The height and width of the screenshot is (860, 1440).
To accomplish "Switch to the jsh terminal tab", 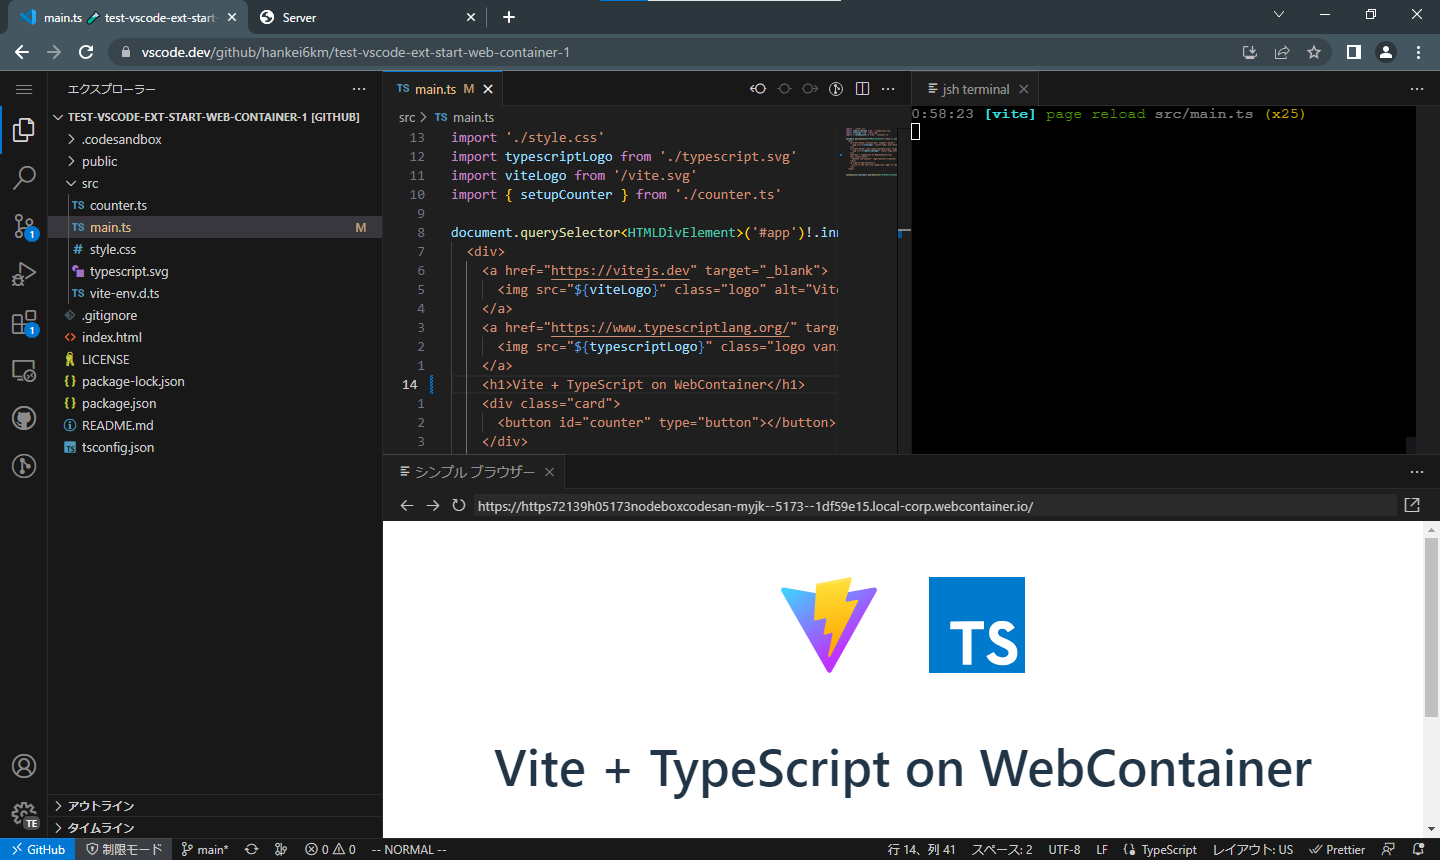I will pos(975,88).
